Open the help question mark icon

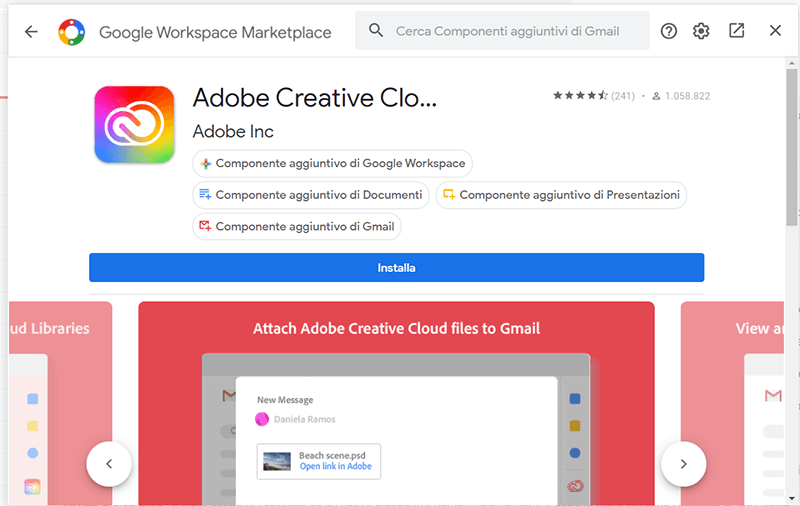click(669, 31)
